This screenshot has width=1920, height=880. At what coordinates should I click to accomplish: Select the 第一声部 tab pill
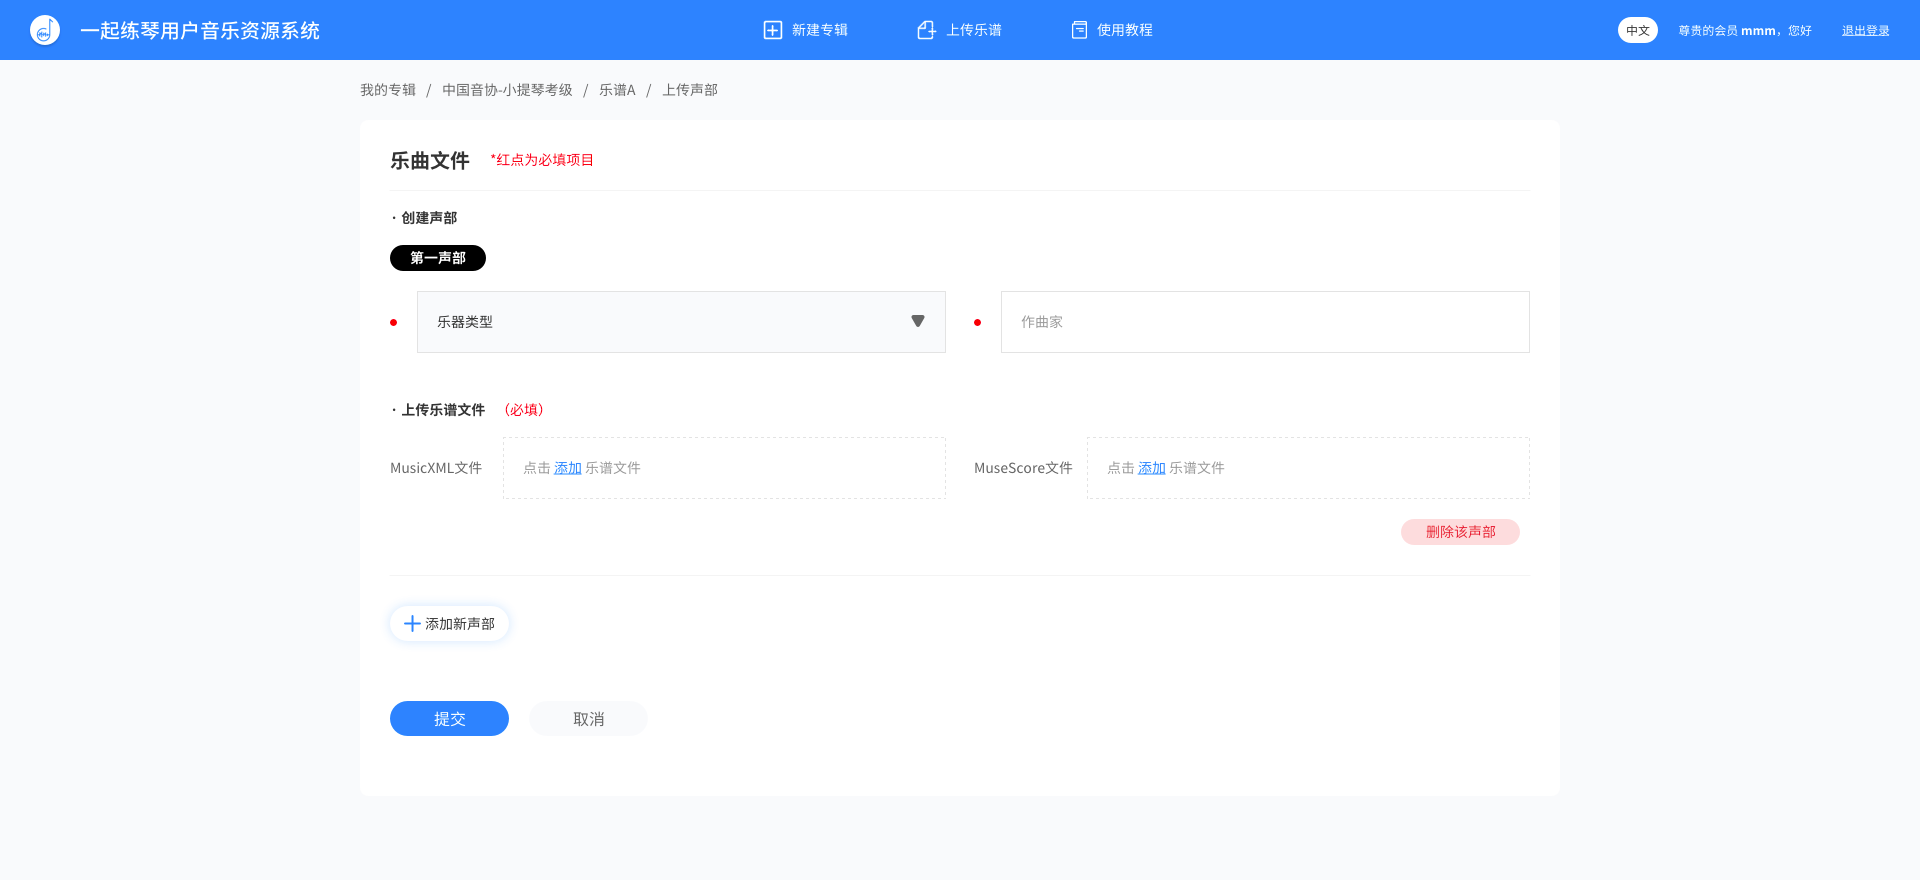click(x=438, y=258)
